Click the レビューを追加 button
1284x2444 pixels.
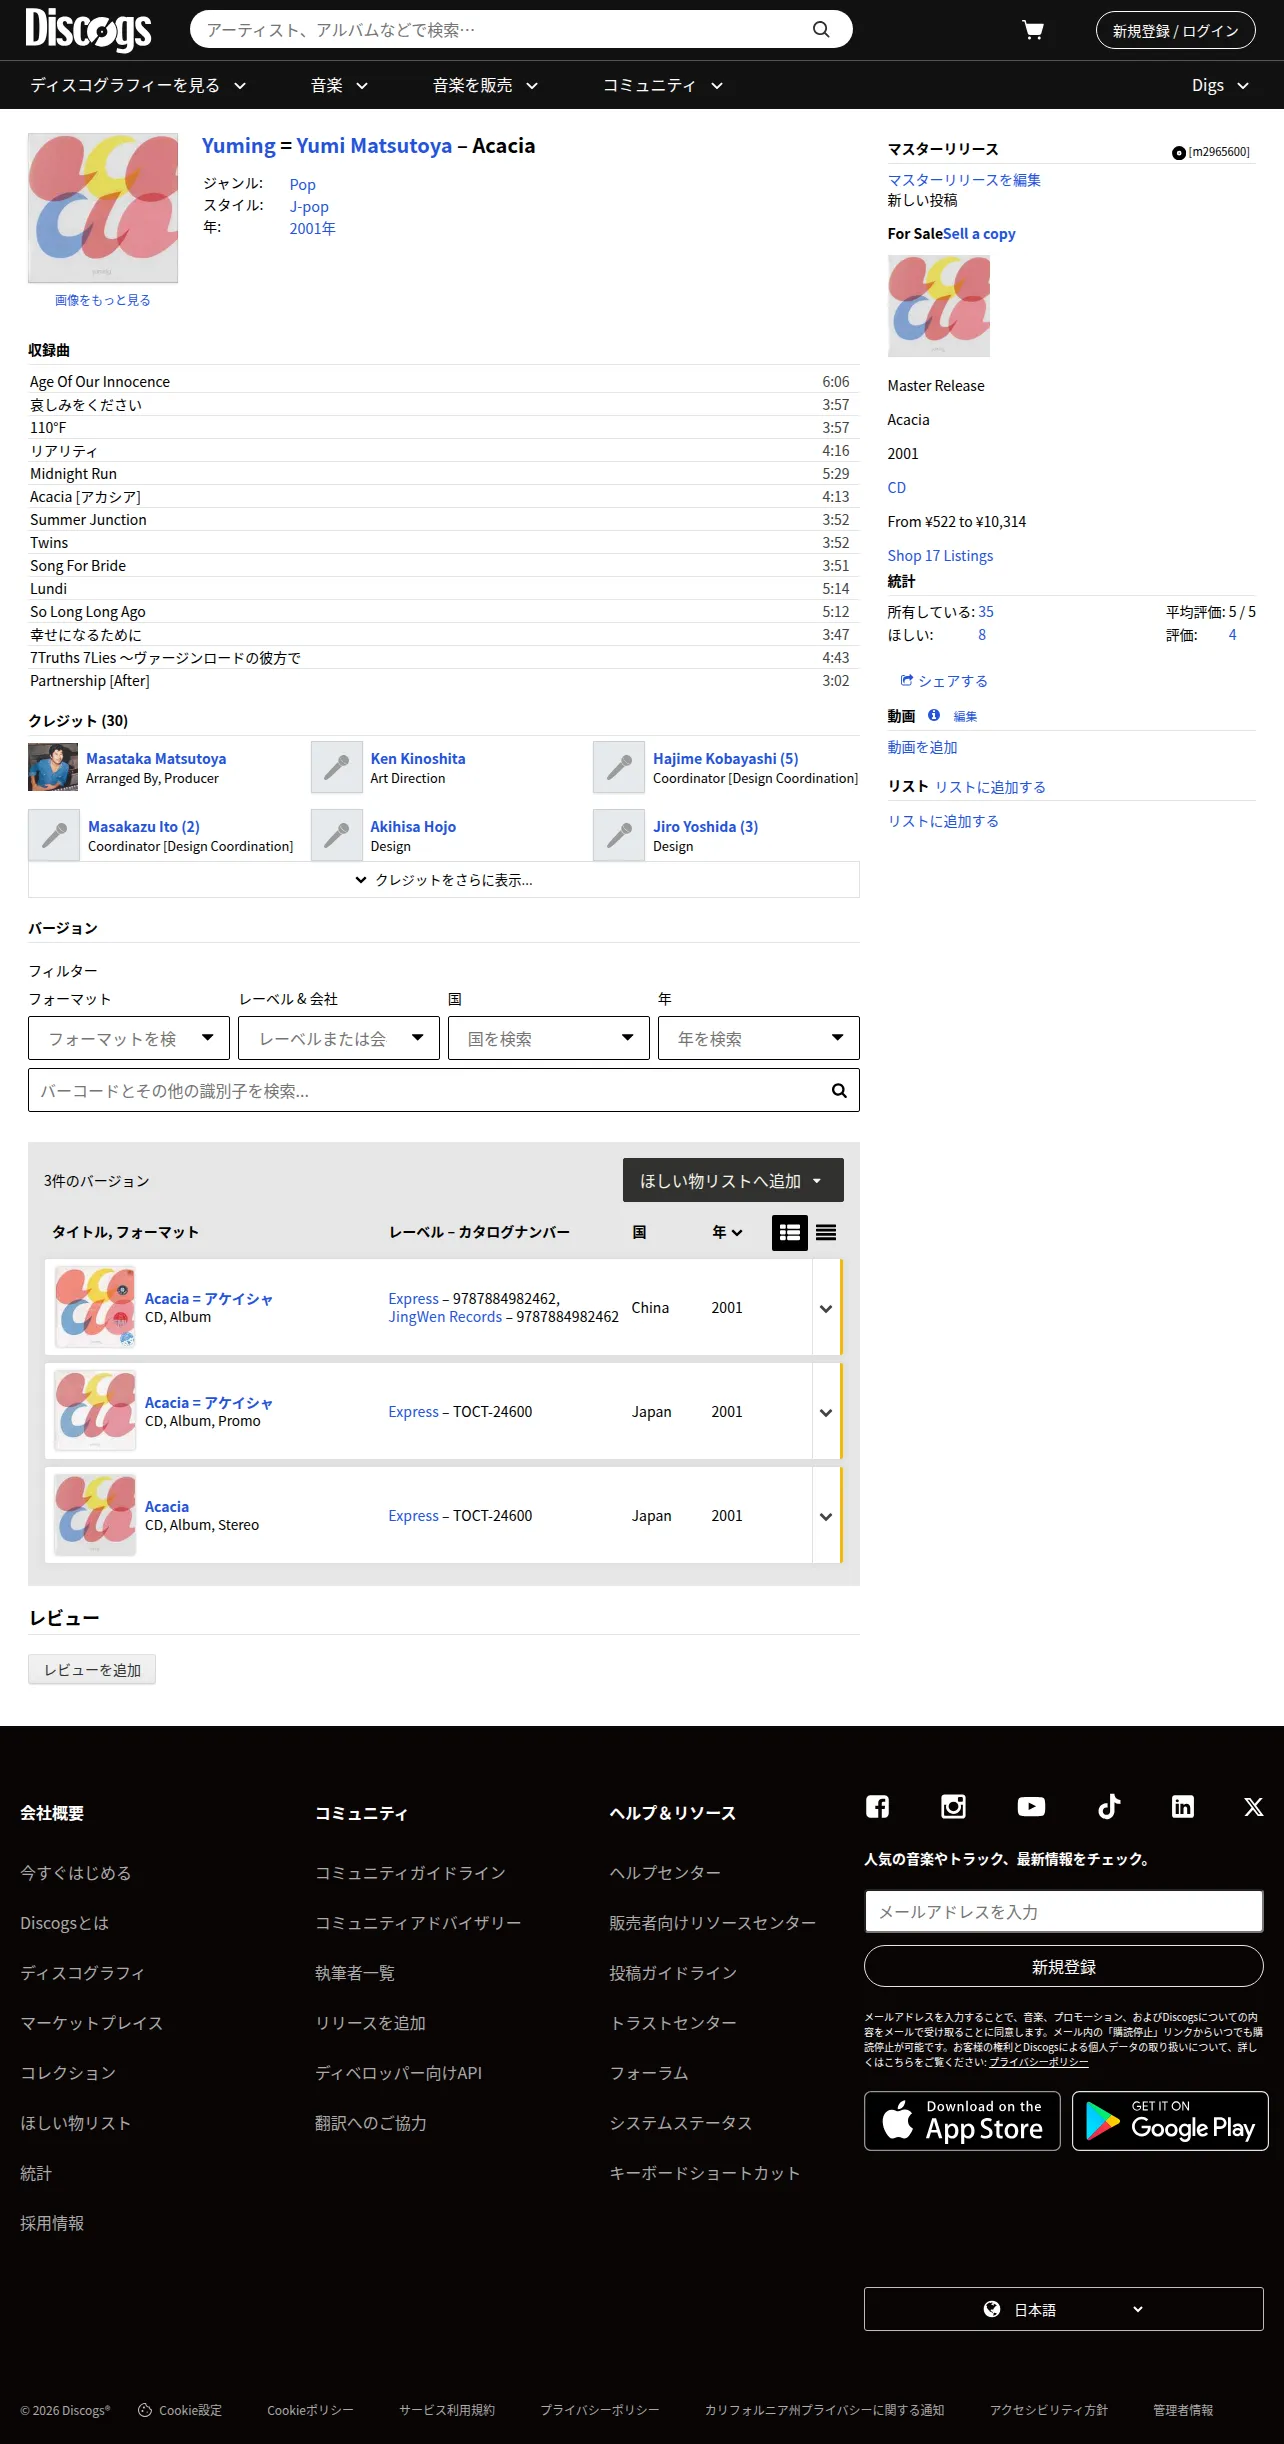point(92,1670)
